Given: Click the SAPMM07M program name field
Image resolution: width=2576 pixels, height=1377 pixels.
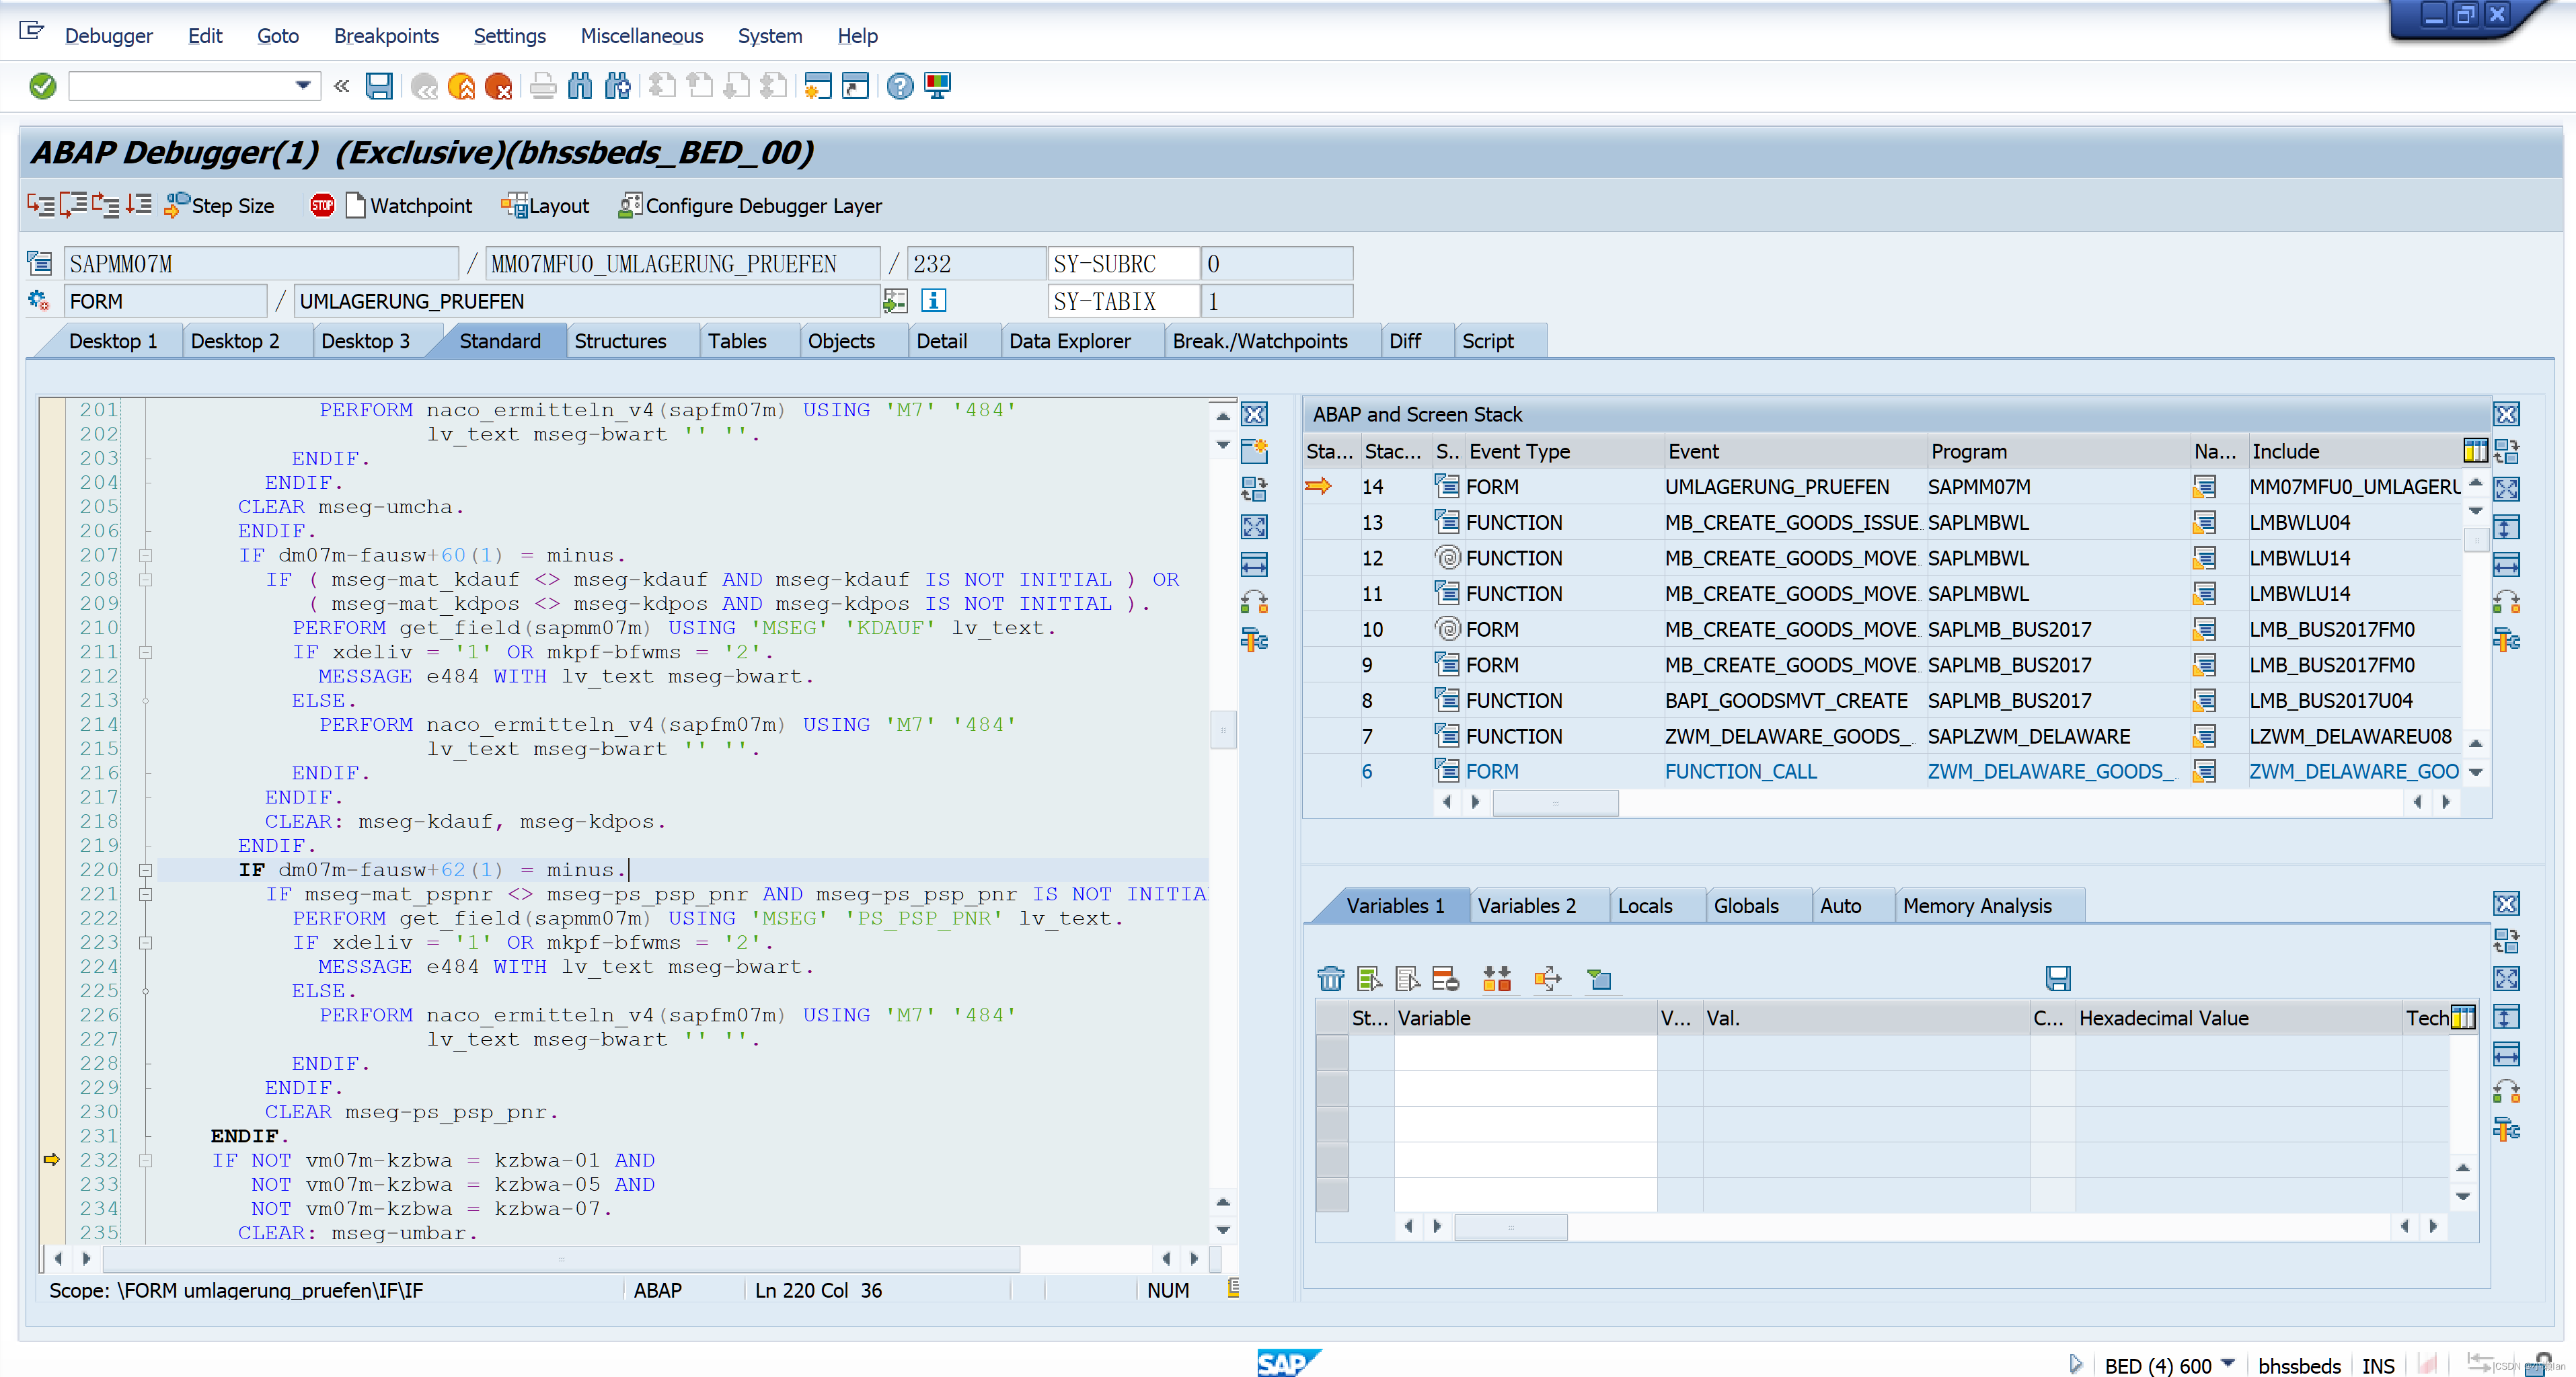Looking at the screenshot, I should (x=261, y=264).
